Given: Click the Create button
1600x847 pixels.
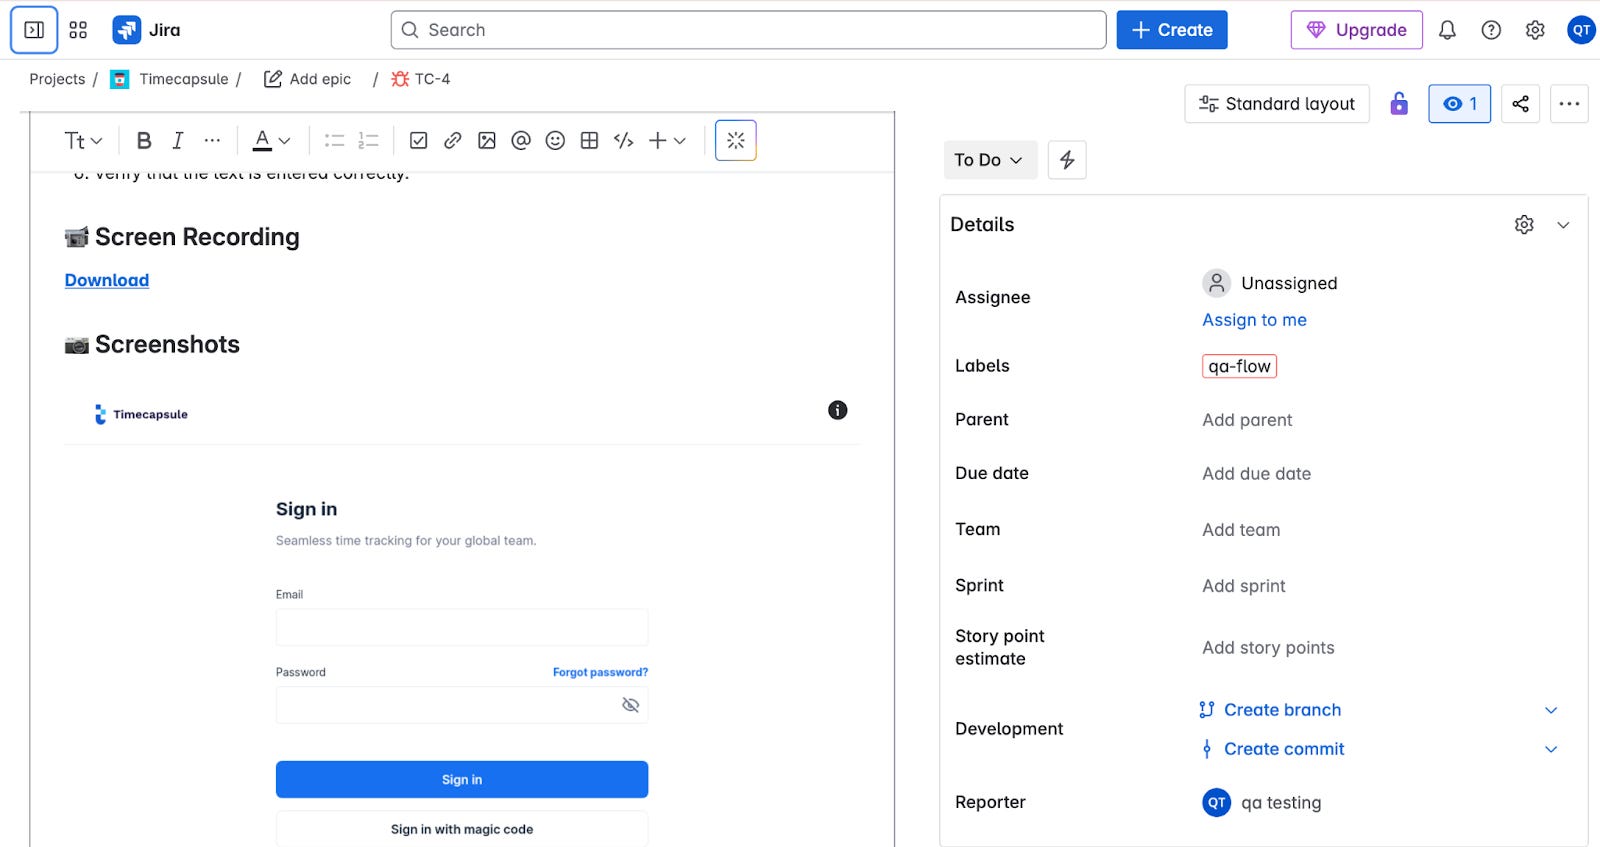Looking at the screenshot, I should tap(1172, 30).
